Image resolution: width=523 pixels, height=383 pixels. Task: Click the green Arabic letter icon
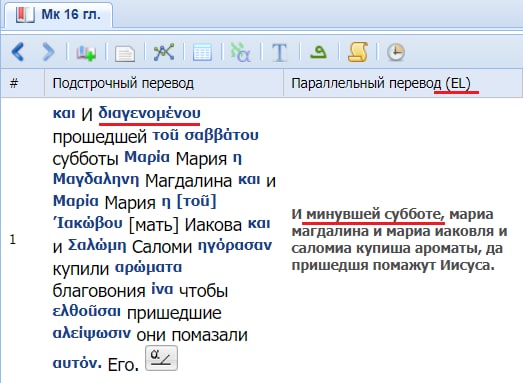318,52
